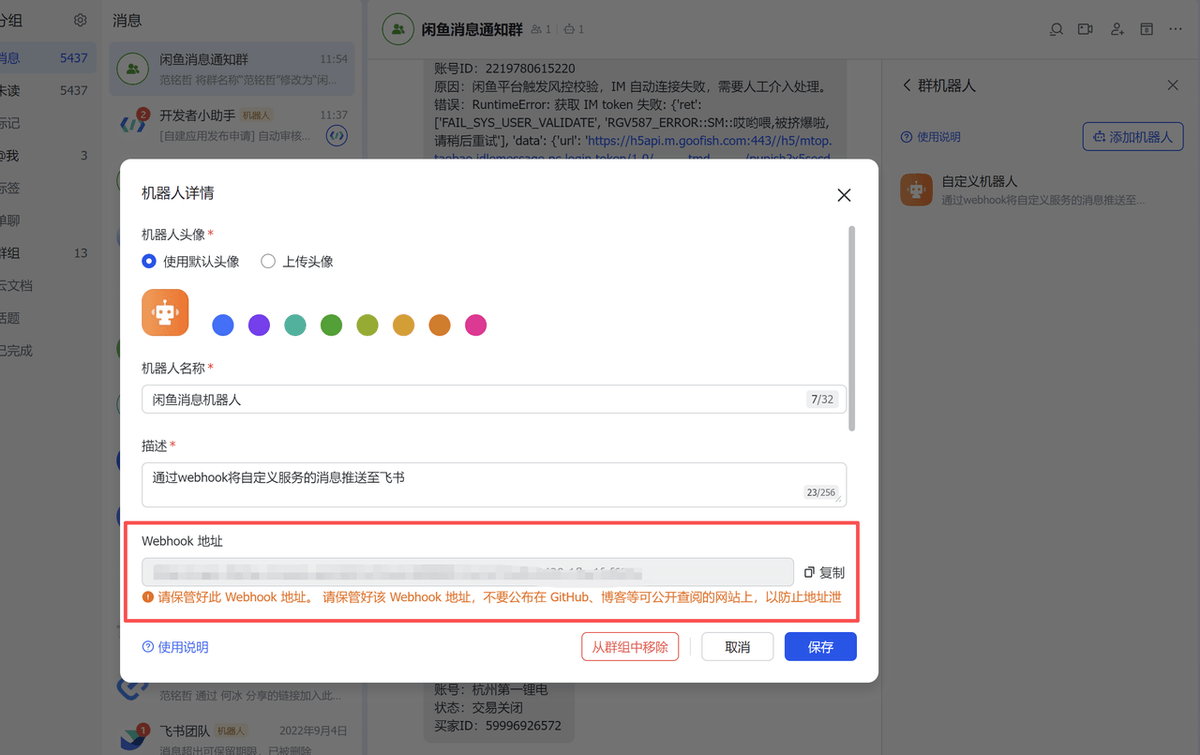Start a video meeting from header
1200x755 pixels.
coord(1085,29)
